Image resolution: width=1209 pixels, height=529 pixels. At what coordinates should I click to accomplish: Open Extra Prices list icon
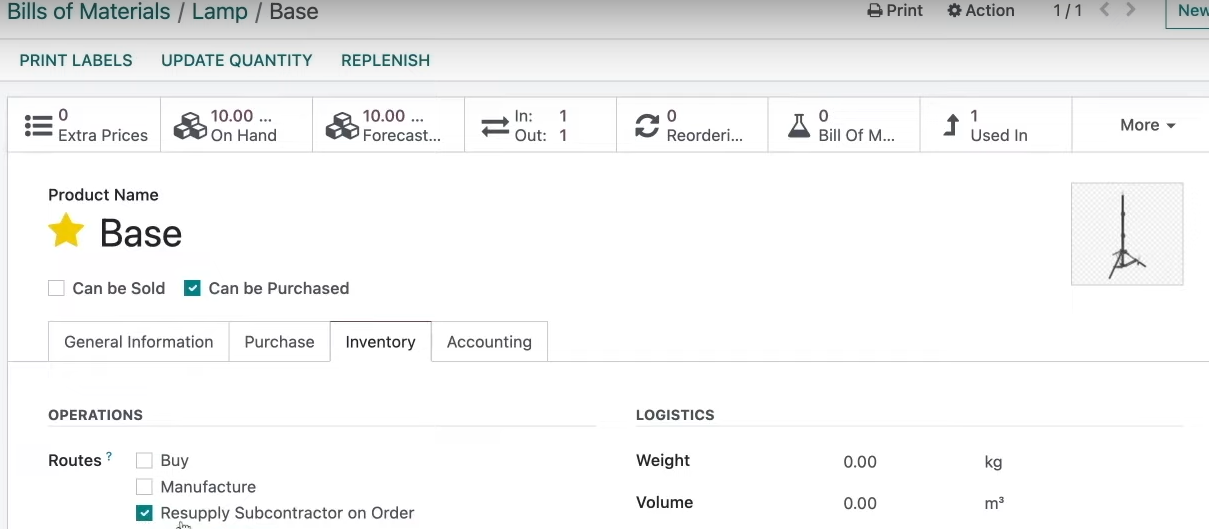click(38, 126)
